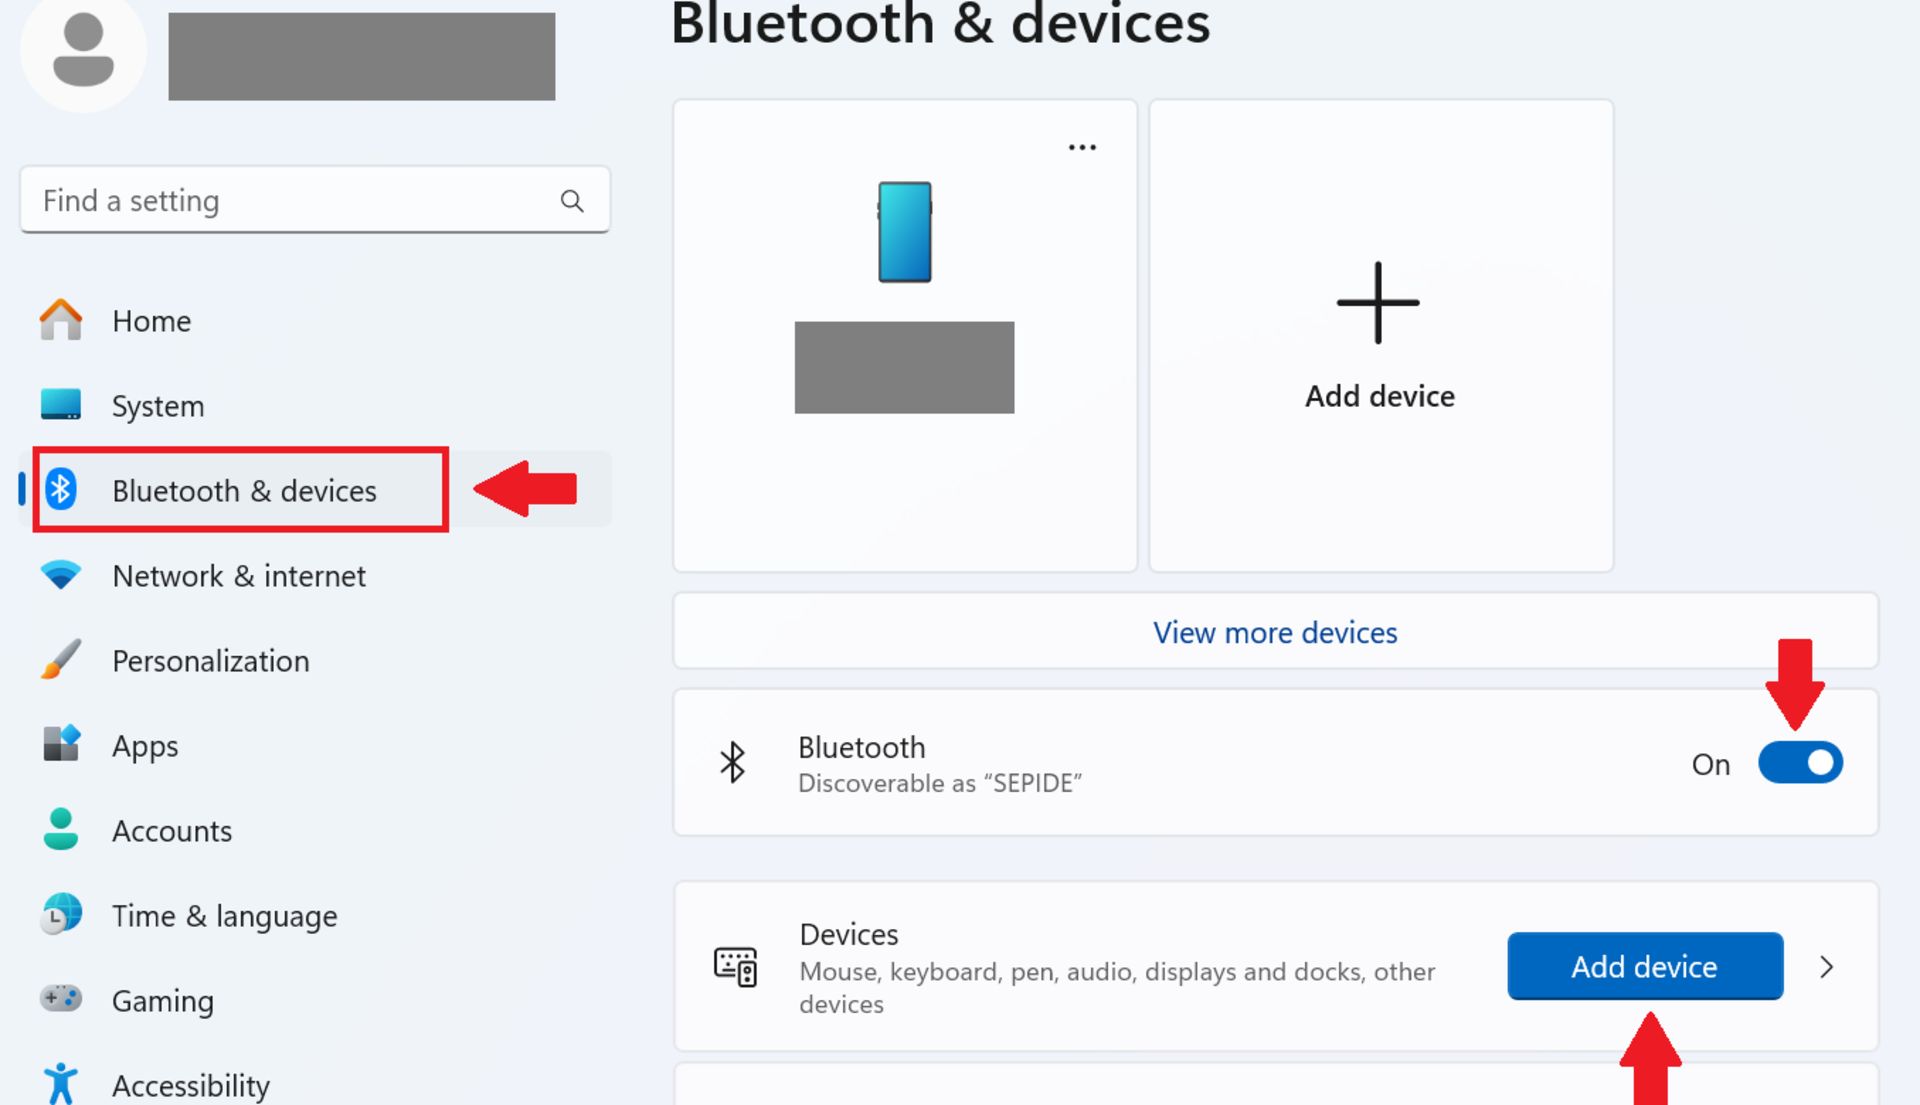Click the Network & internet wifi icon
The width and height of the screenshot is (1920, 1105).
point(60,575)
